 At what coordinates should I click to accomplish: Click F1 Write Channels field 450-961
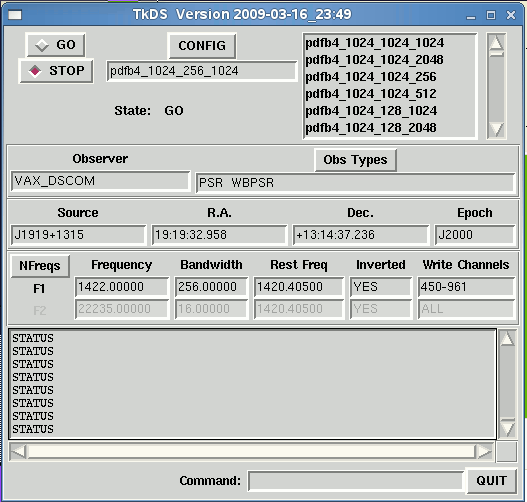[x=466, y=287]
